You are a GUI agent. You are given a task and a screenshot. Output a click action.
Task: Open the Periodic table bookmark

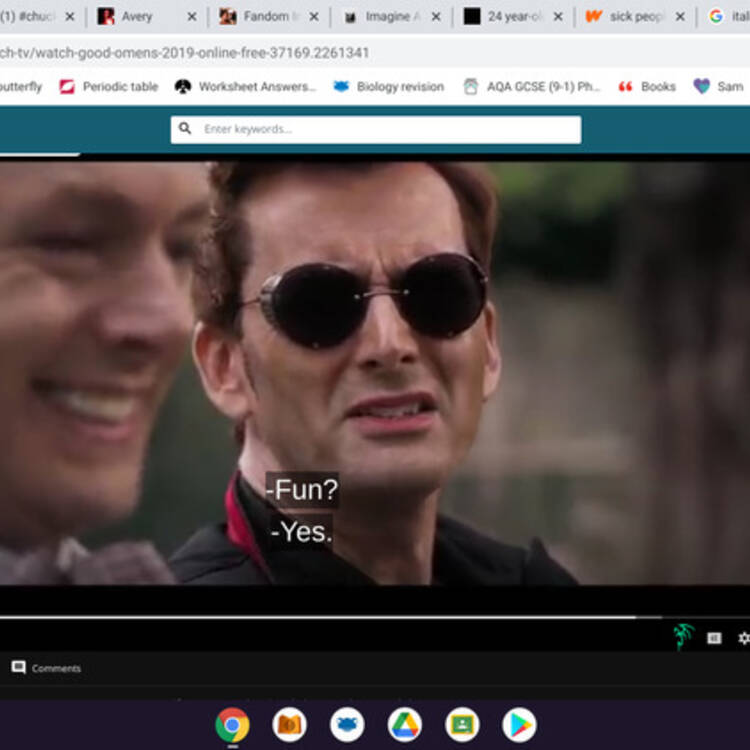[x=109, y=87]
